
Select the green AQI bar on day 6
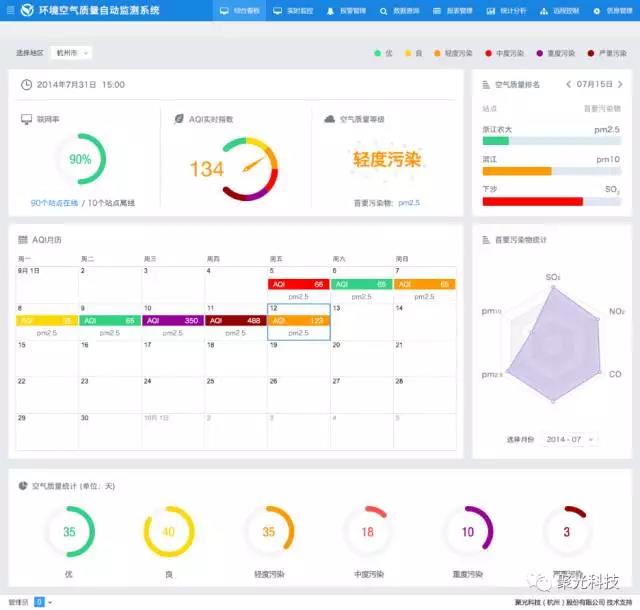coord(361,284)
